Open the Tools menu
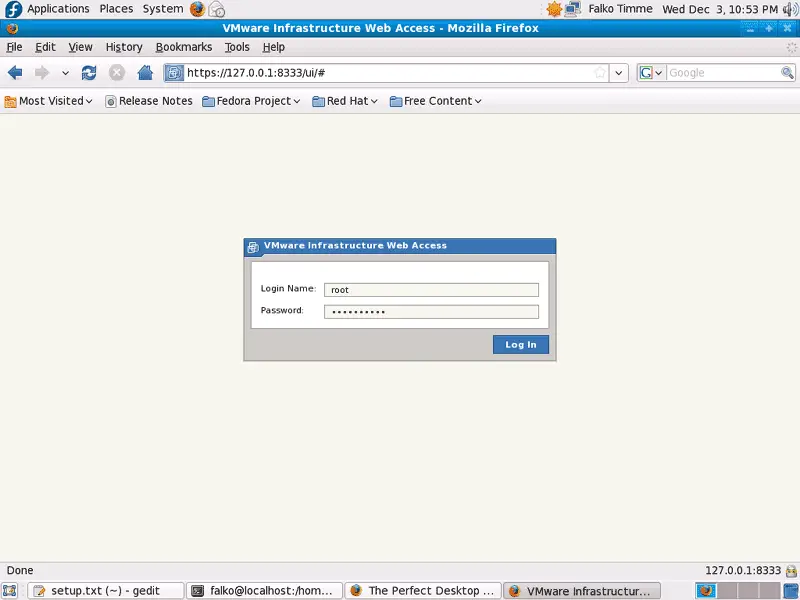 [x=237, y=47]
